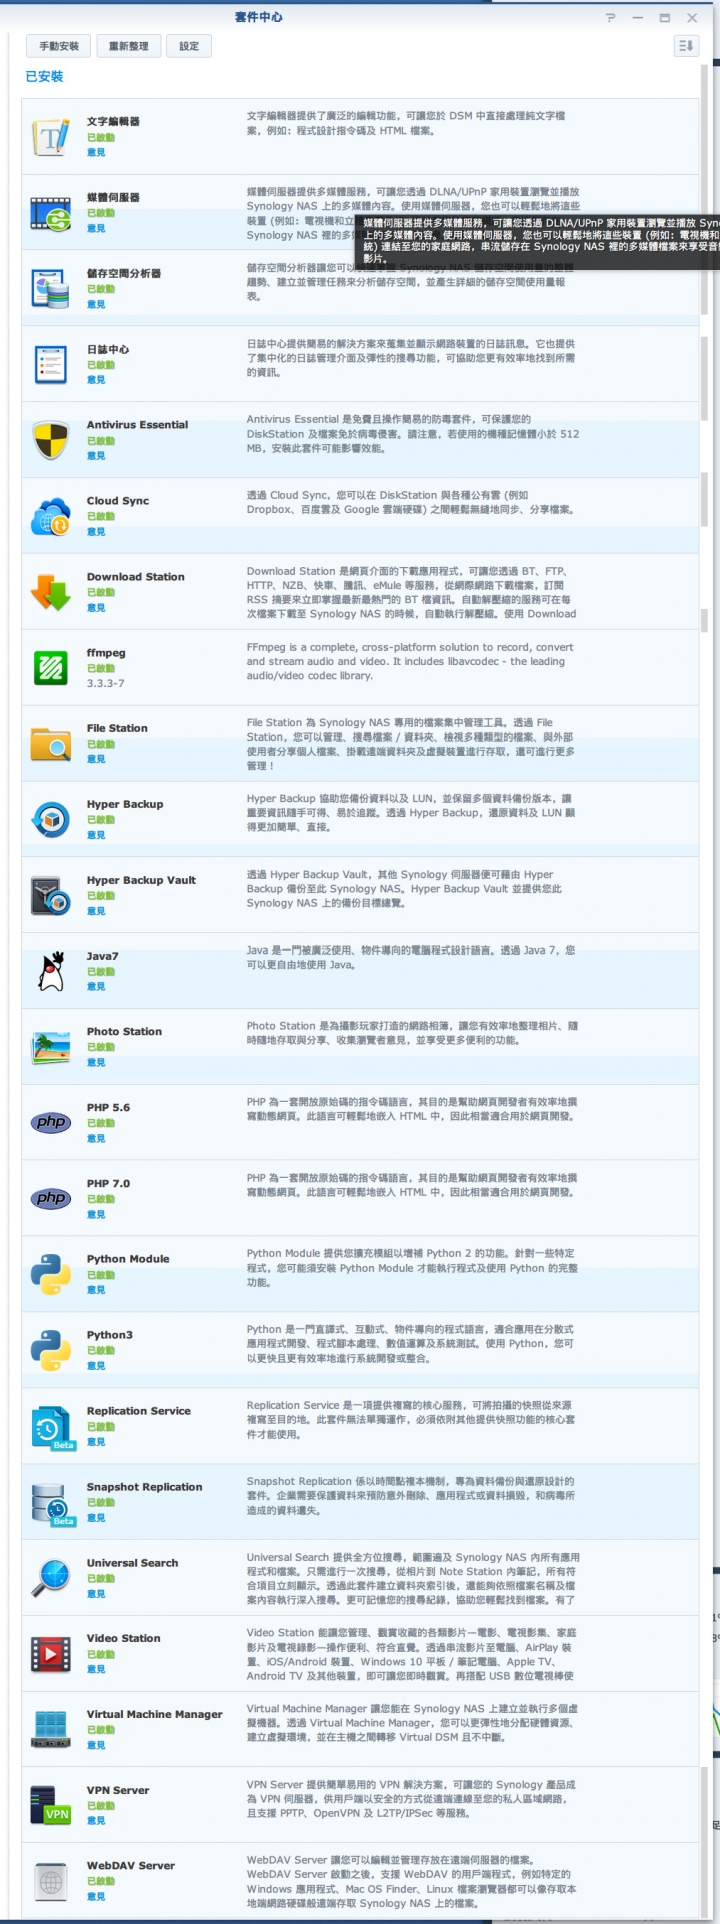
Task: Click 已啟動 status under Universal Search
Action: (x=101, y=1578)
